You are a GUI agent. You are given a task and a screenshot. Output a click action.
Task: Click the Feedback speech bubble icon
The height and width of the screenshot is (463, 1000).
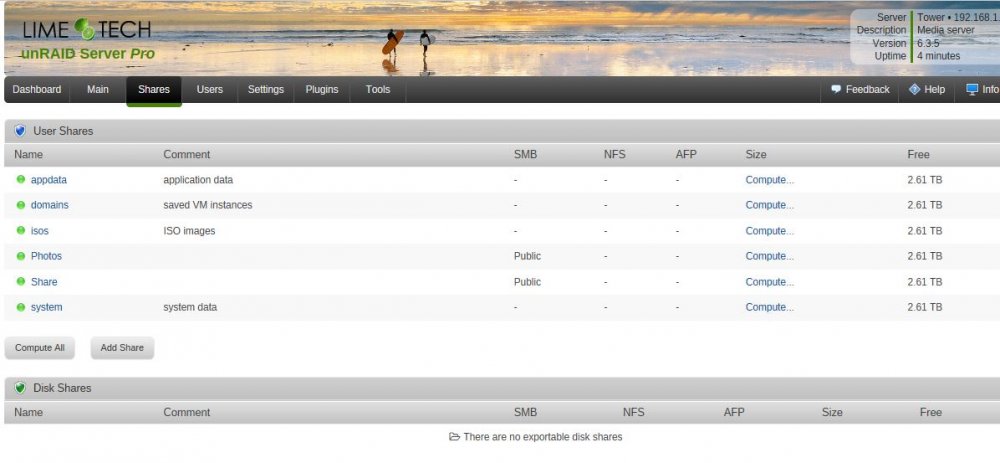836,89
